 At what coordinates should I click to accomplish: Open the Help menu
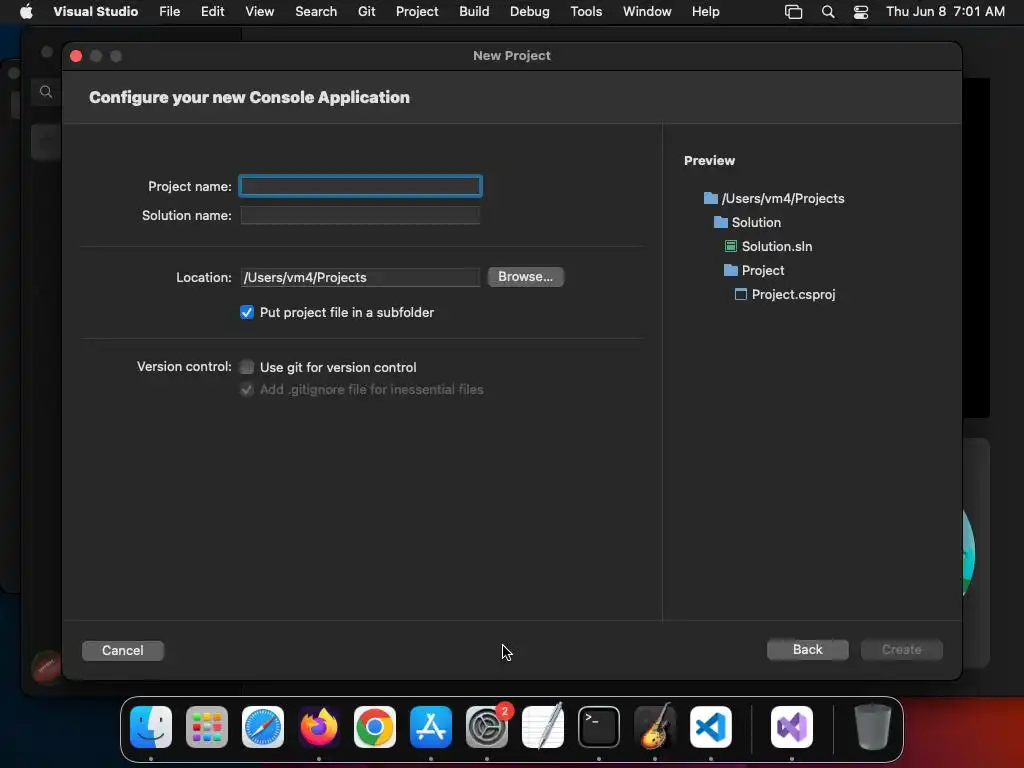(706, 12)
